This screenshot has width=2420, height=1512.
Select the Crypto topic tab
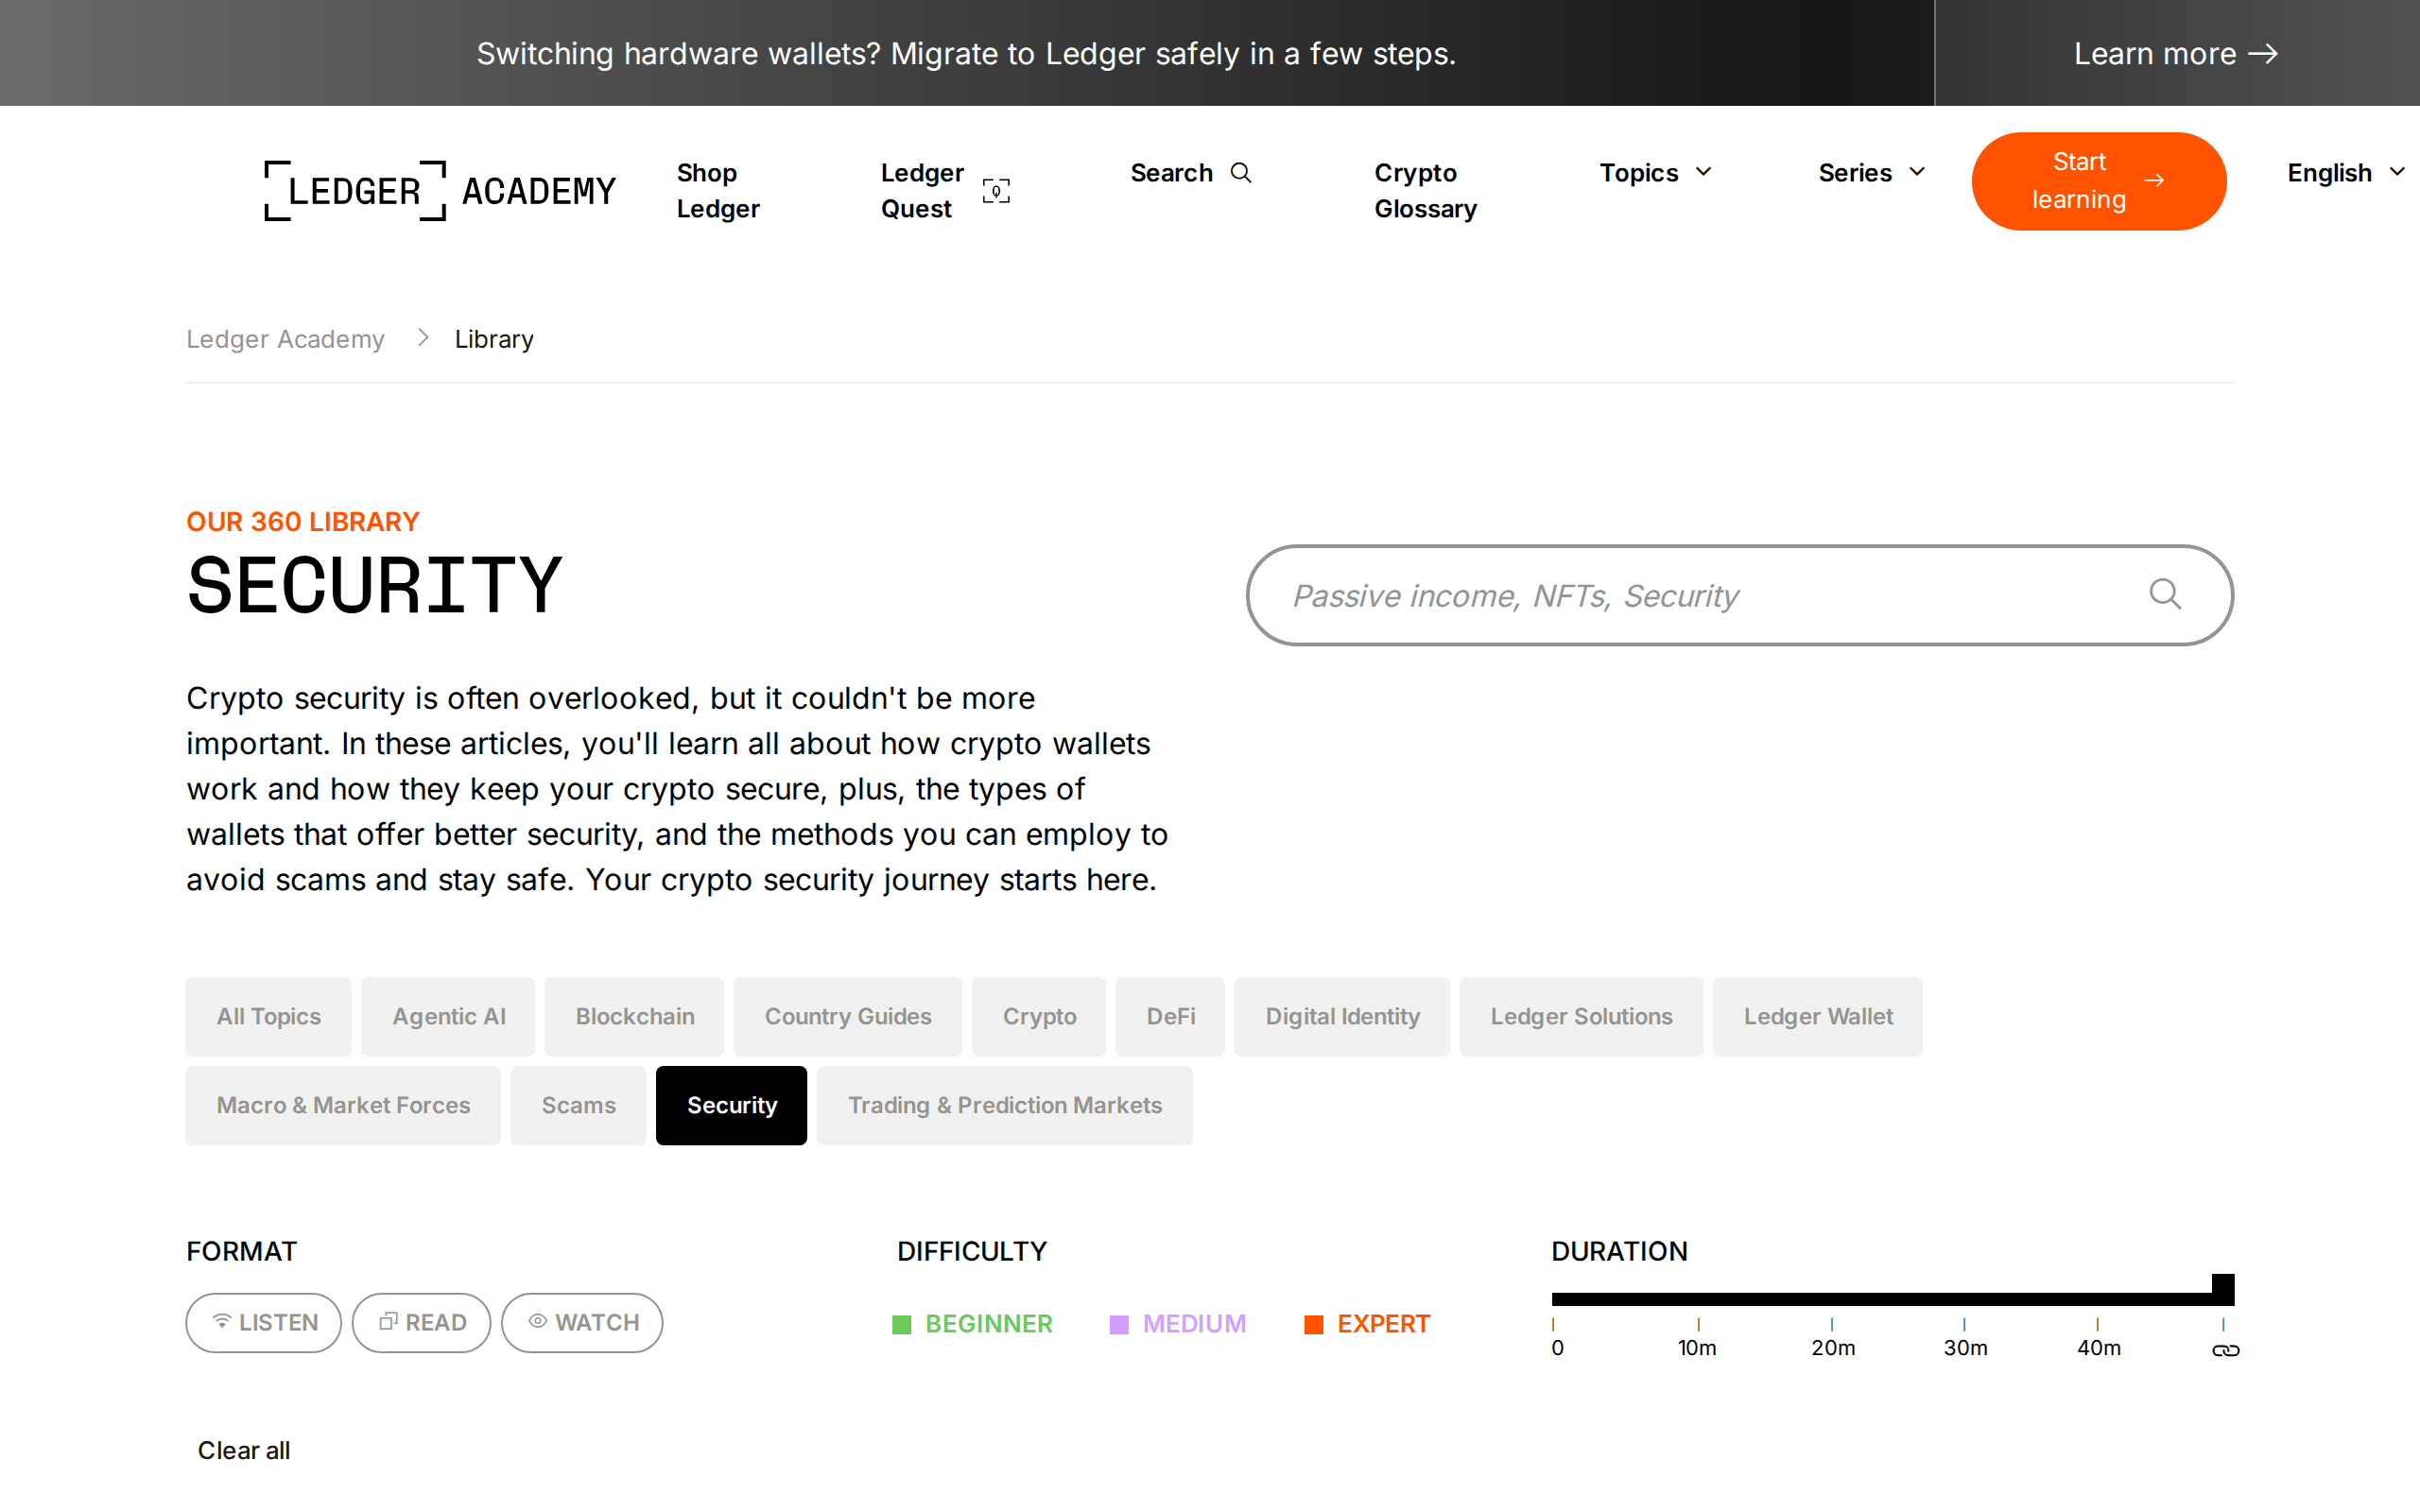tap(1039, 1016)
